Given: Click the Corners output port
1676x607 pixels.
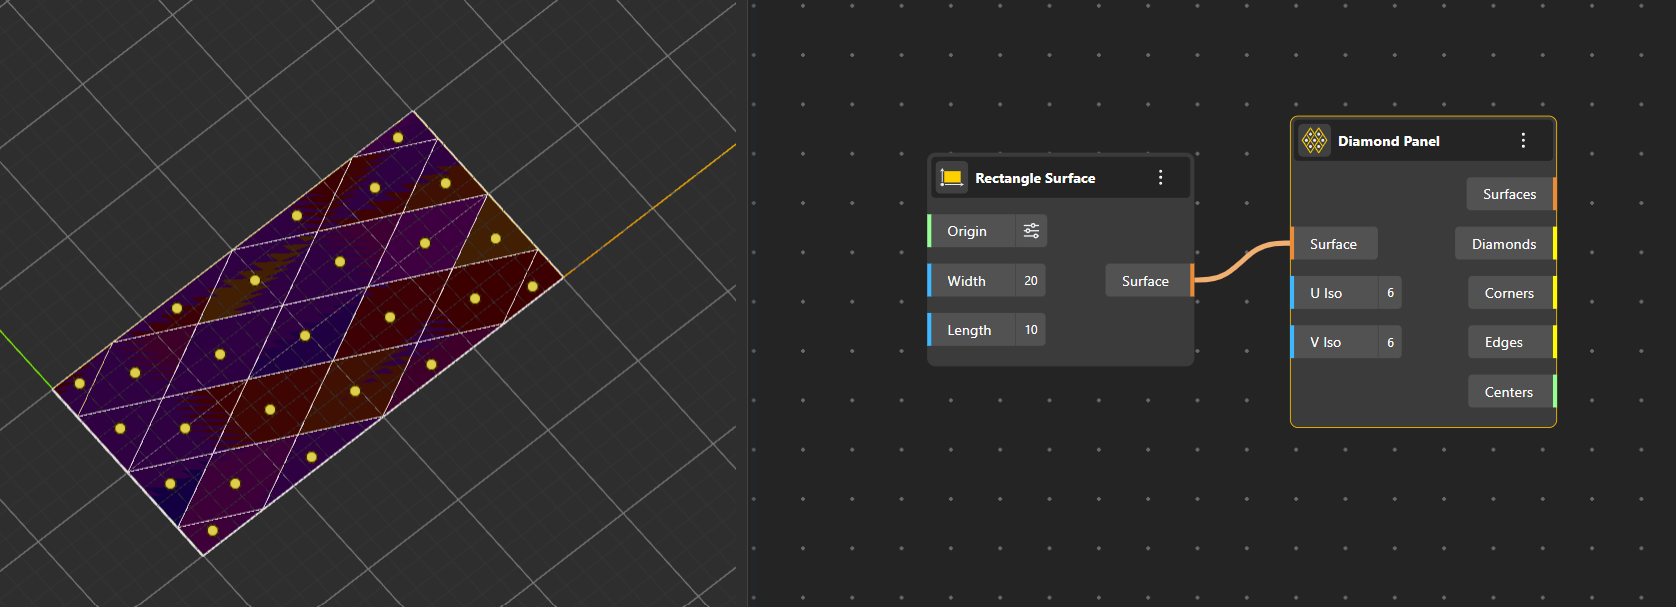Looking at the screenshot, I should tap(1510, 293).
